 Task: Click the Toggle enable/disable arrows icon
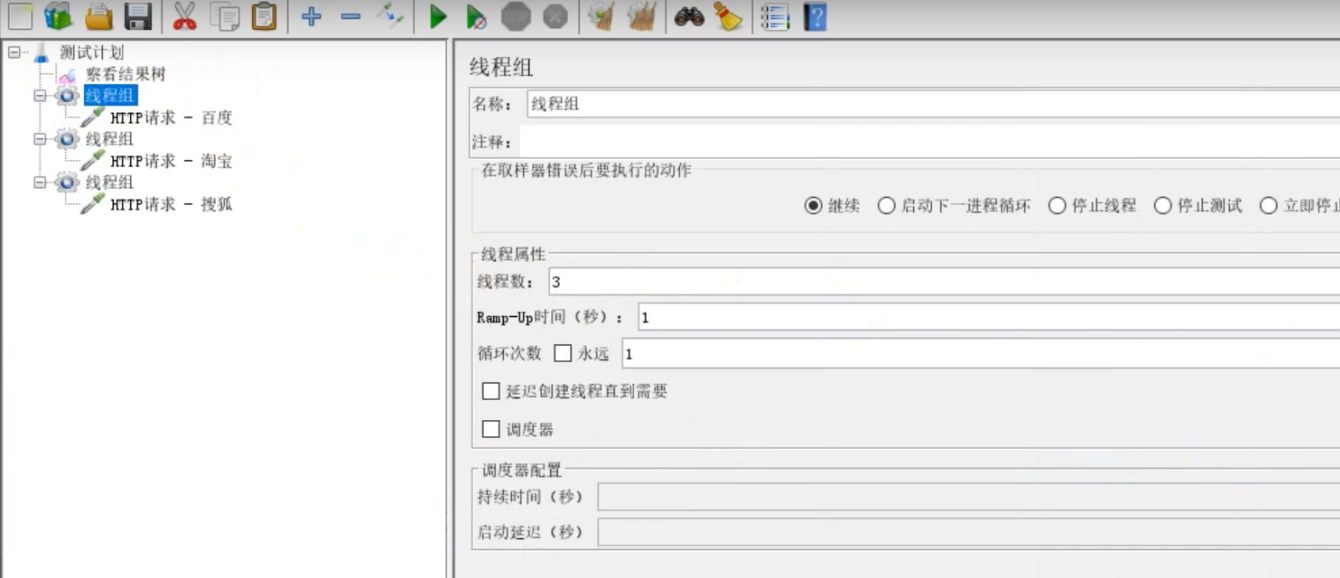tap(390, 15)
